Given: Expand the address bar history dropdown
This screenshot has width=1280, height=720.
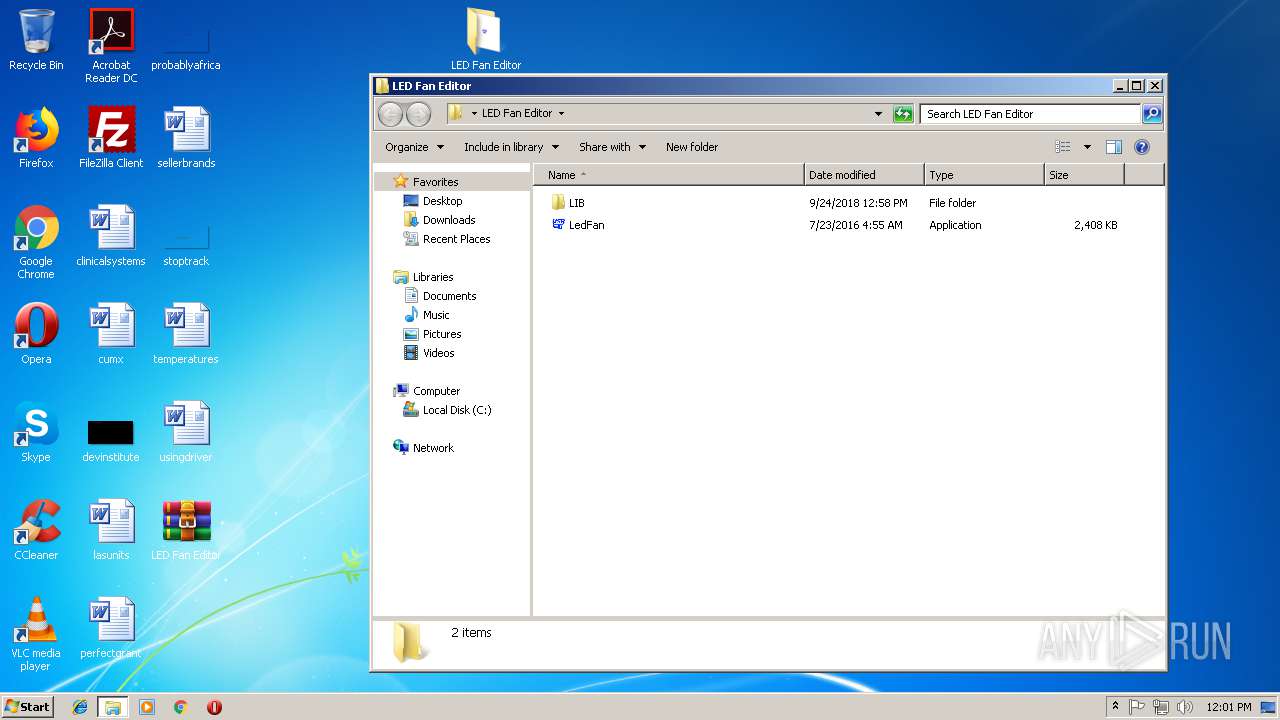Looking at the screenshot, I should [x=878, y=114].
